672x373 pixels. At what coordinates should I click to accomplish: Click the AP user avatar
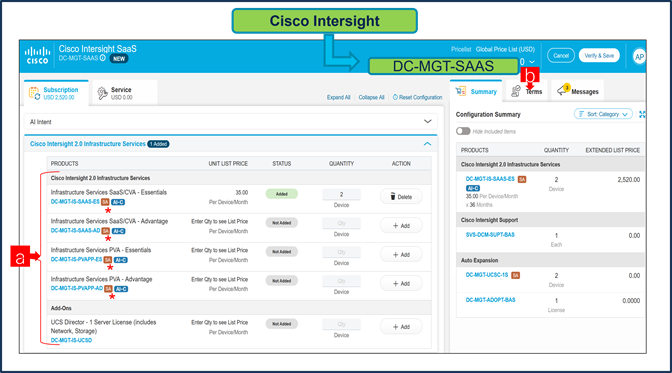click(x=639, y=57)
